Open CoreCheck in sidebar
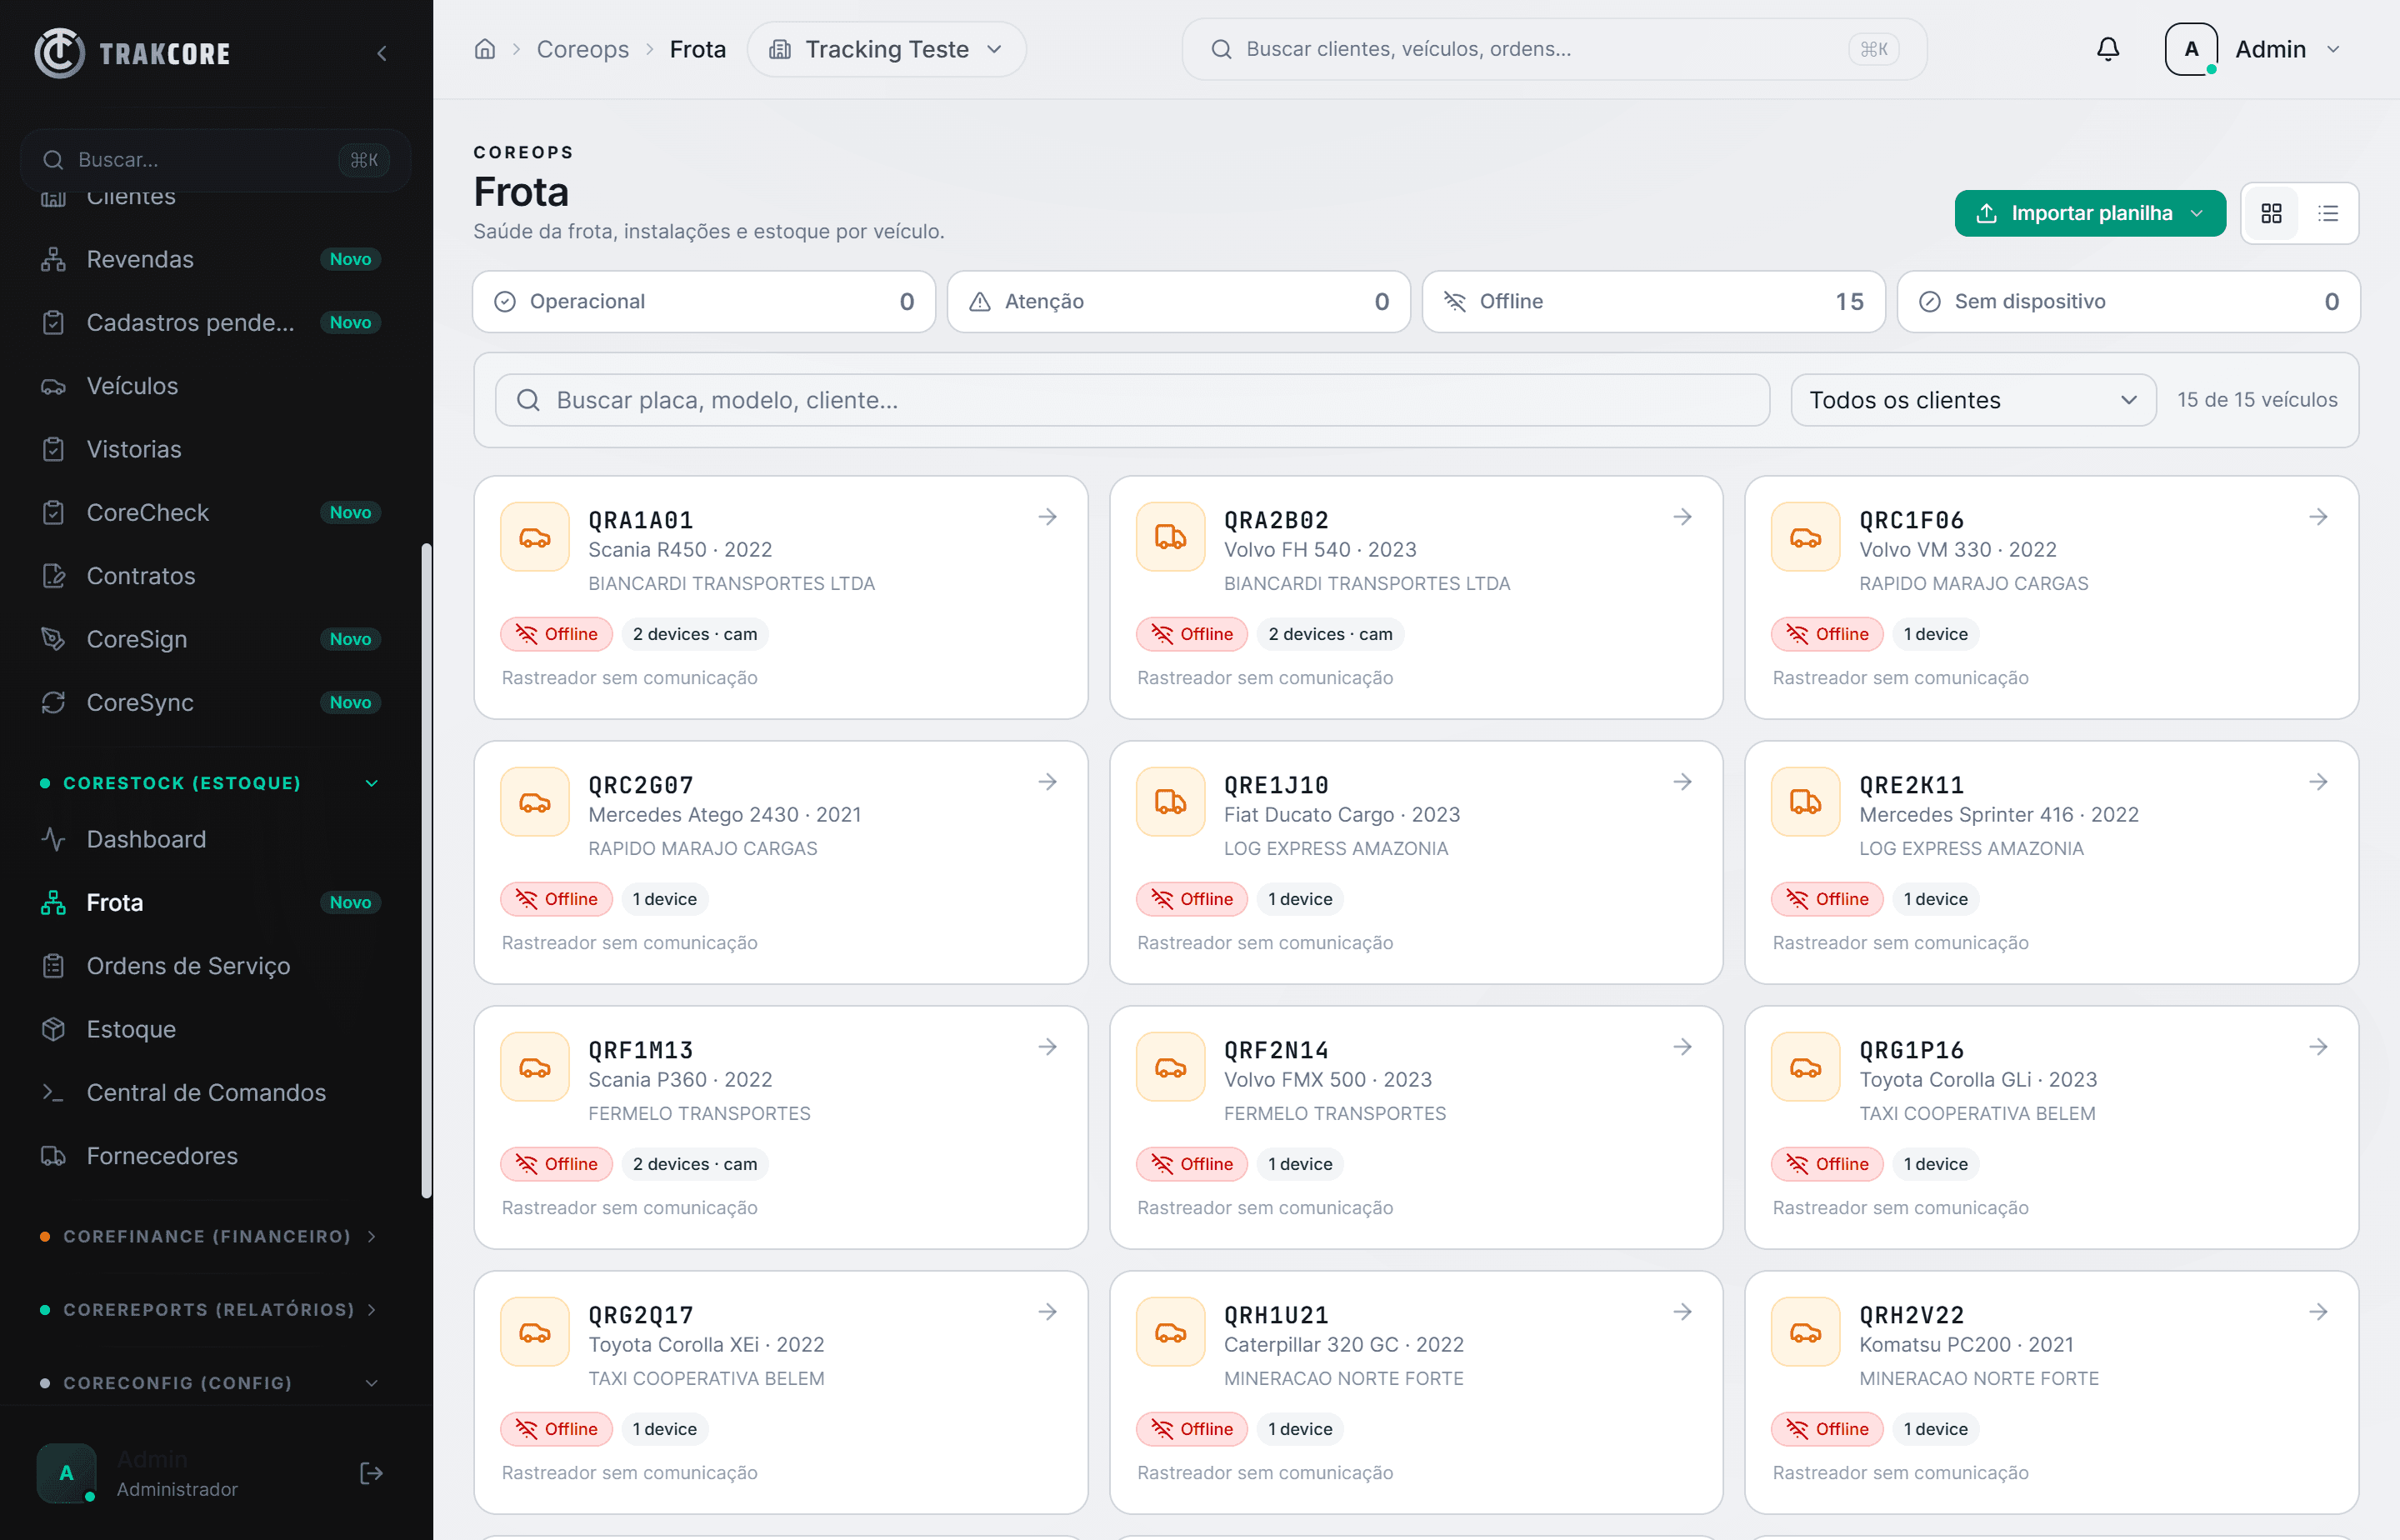2400x1540 pixels. 210,513
